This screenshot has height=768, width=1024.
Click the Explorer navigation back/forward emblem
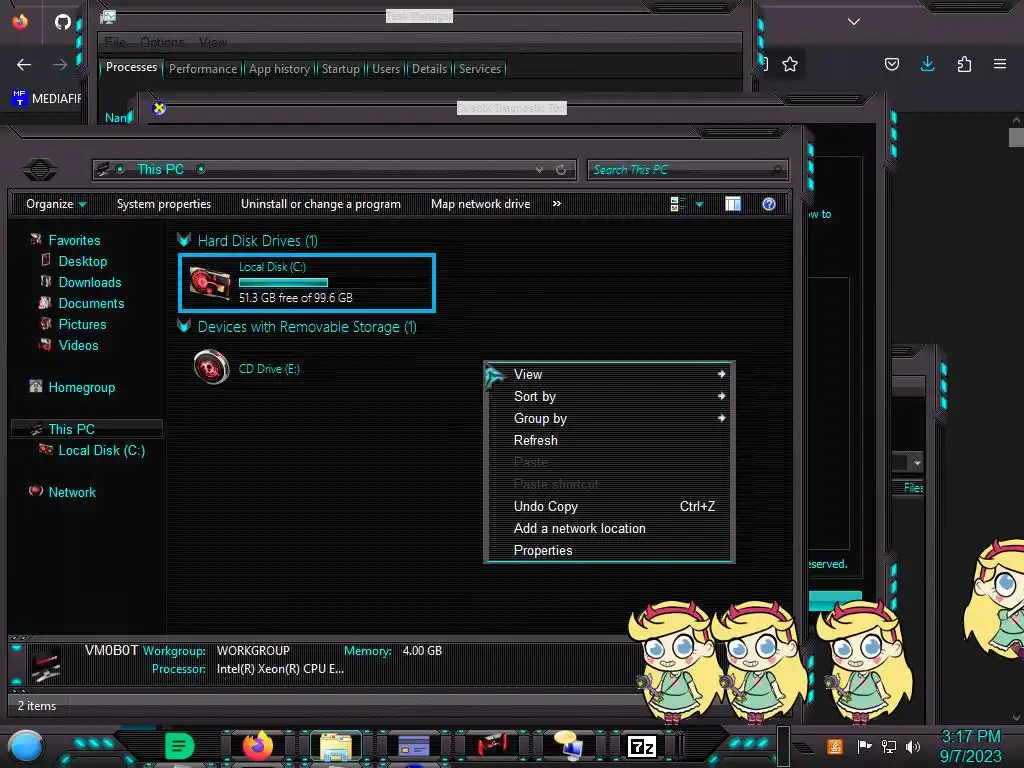point(40,170)
